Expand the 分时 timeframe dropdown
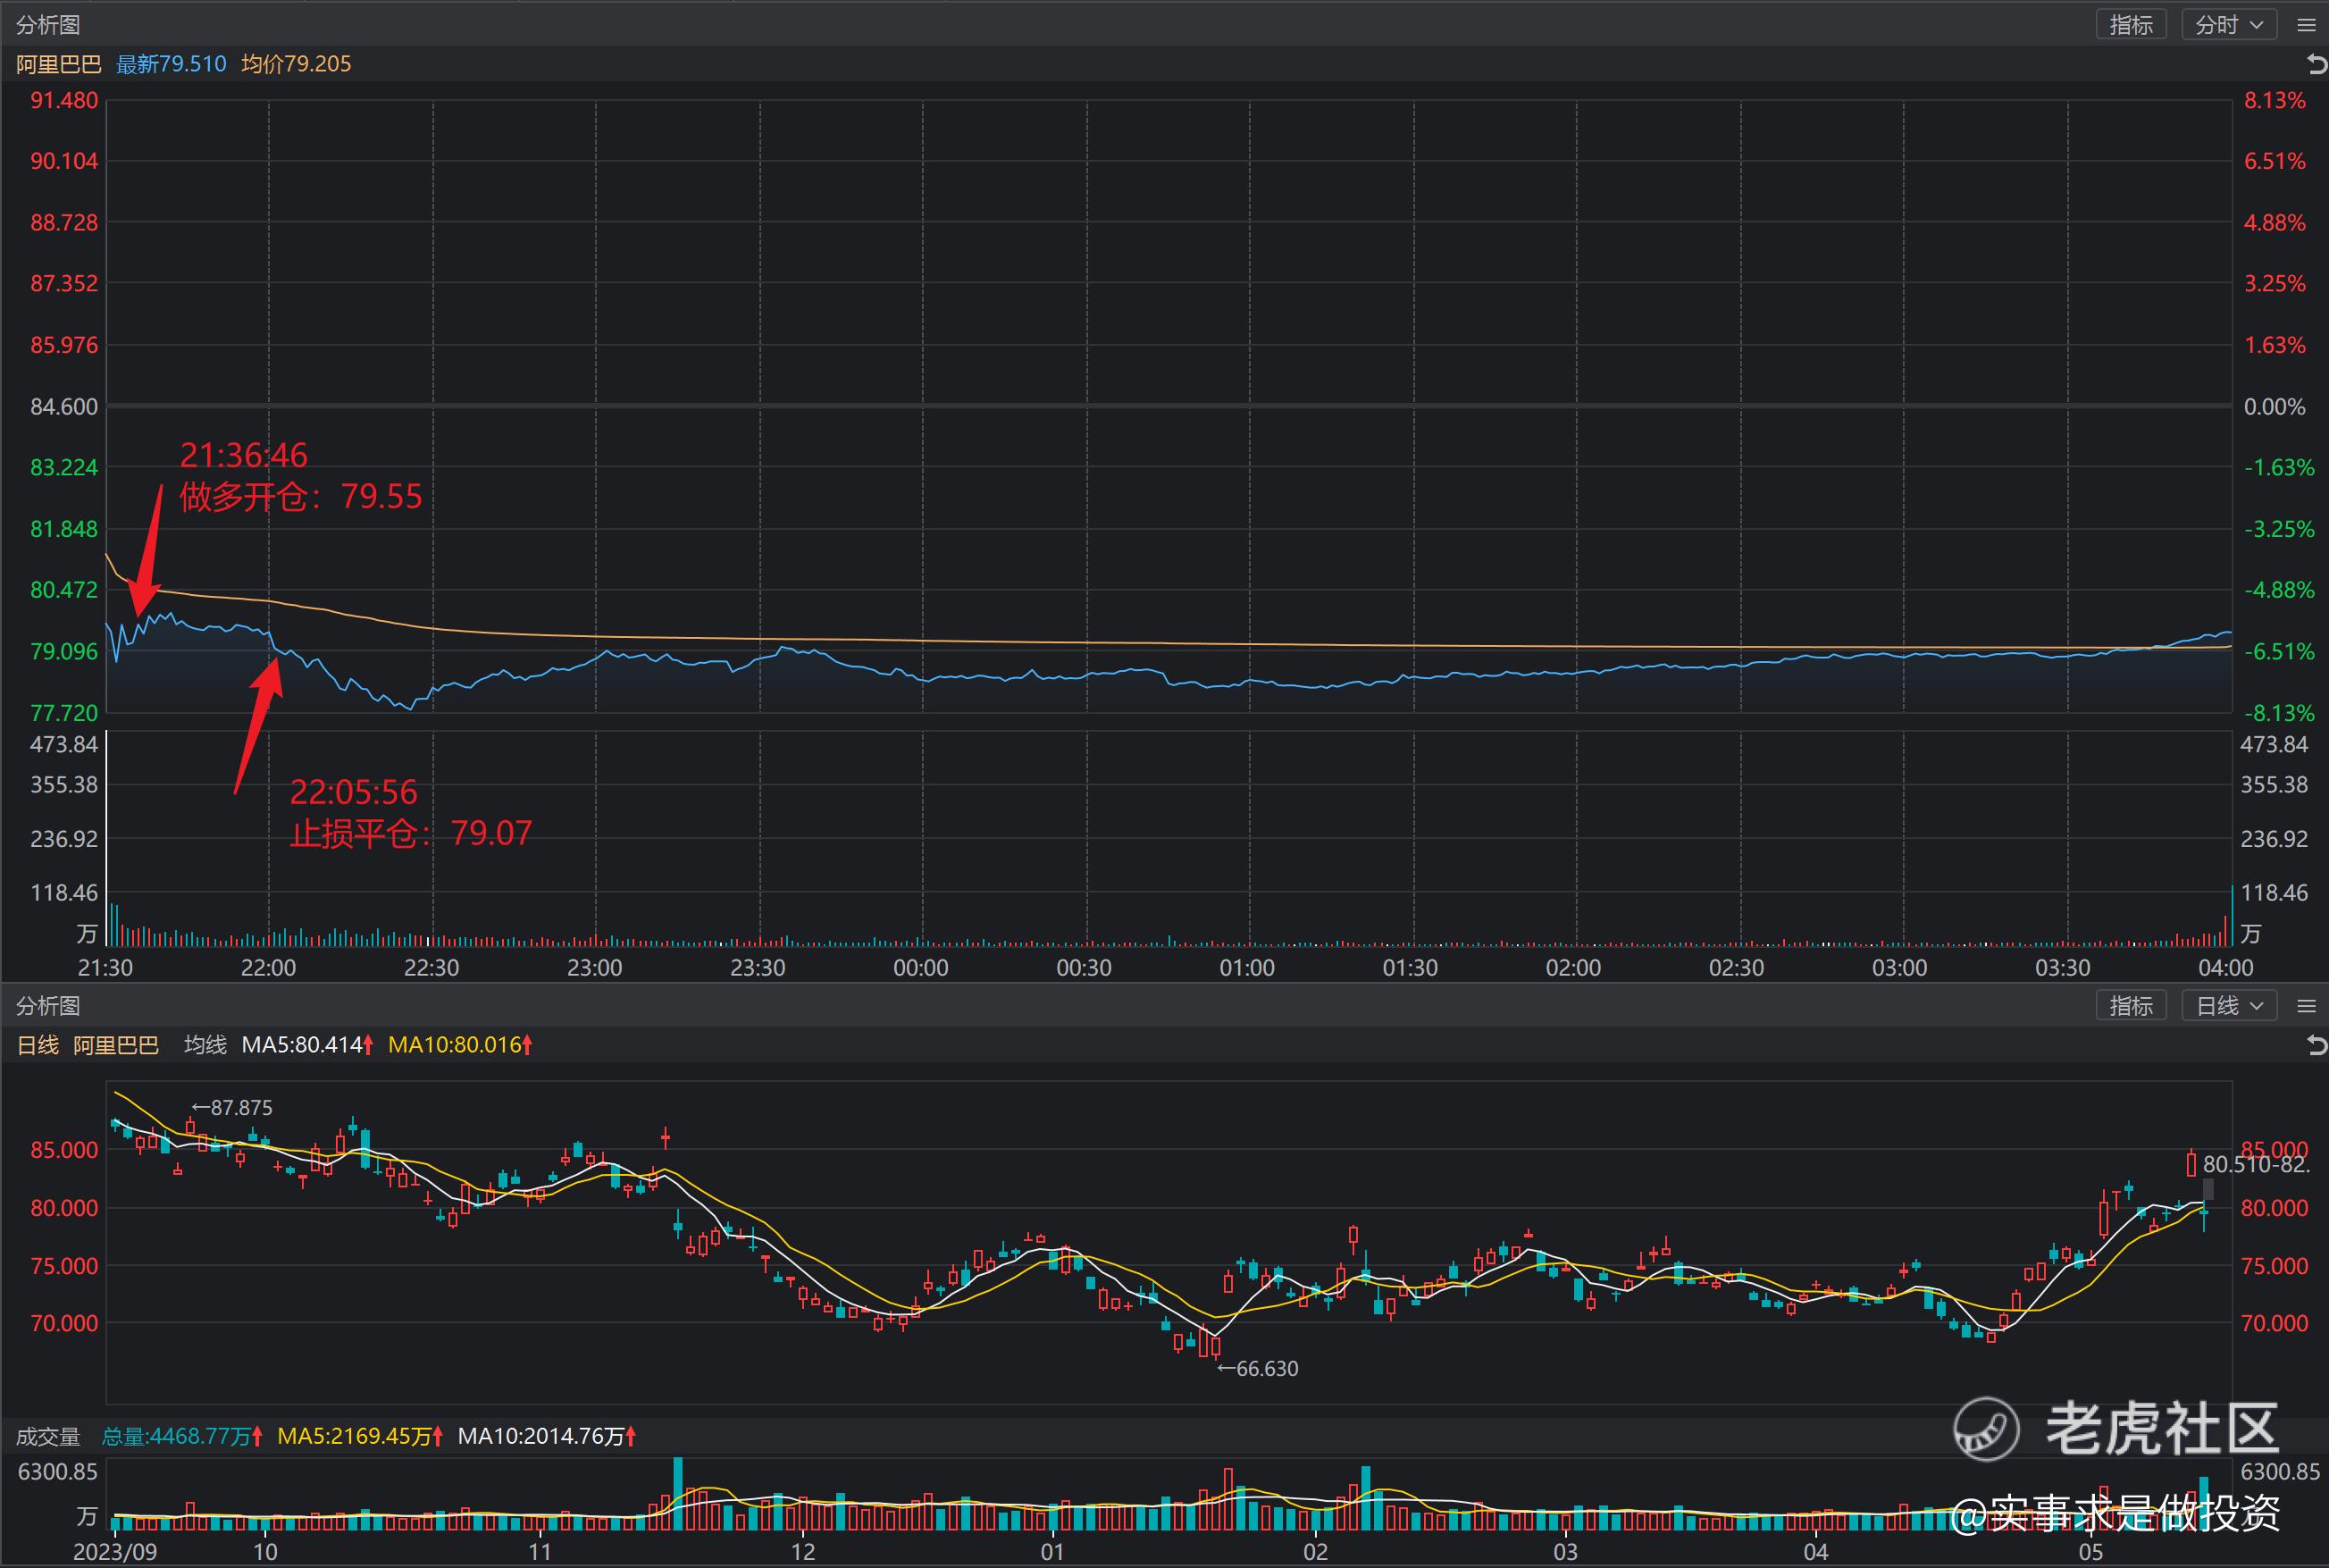 2229,25
